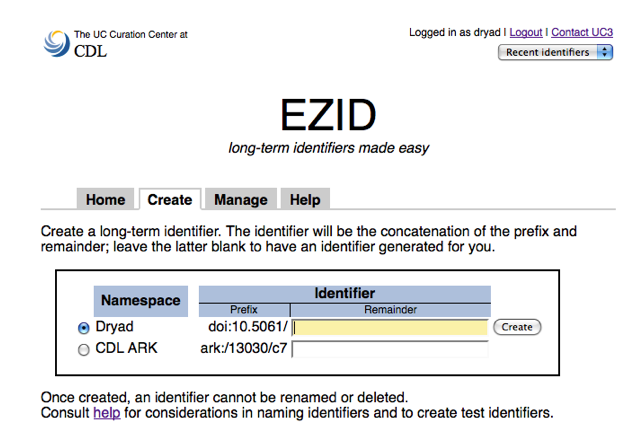Viewport: 638px width, 438px height.
Task: Open the Contact UC3 link
Action: pyautogui.click(x=582, y=32)
